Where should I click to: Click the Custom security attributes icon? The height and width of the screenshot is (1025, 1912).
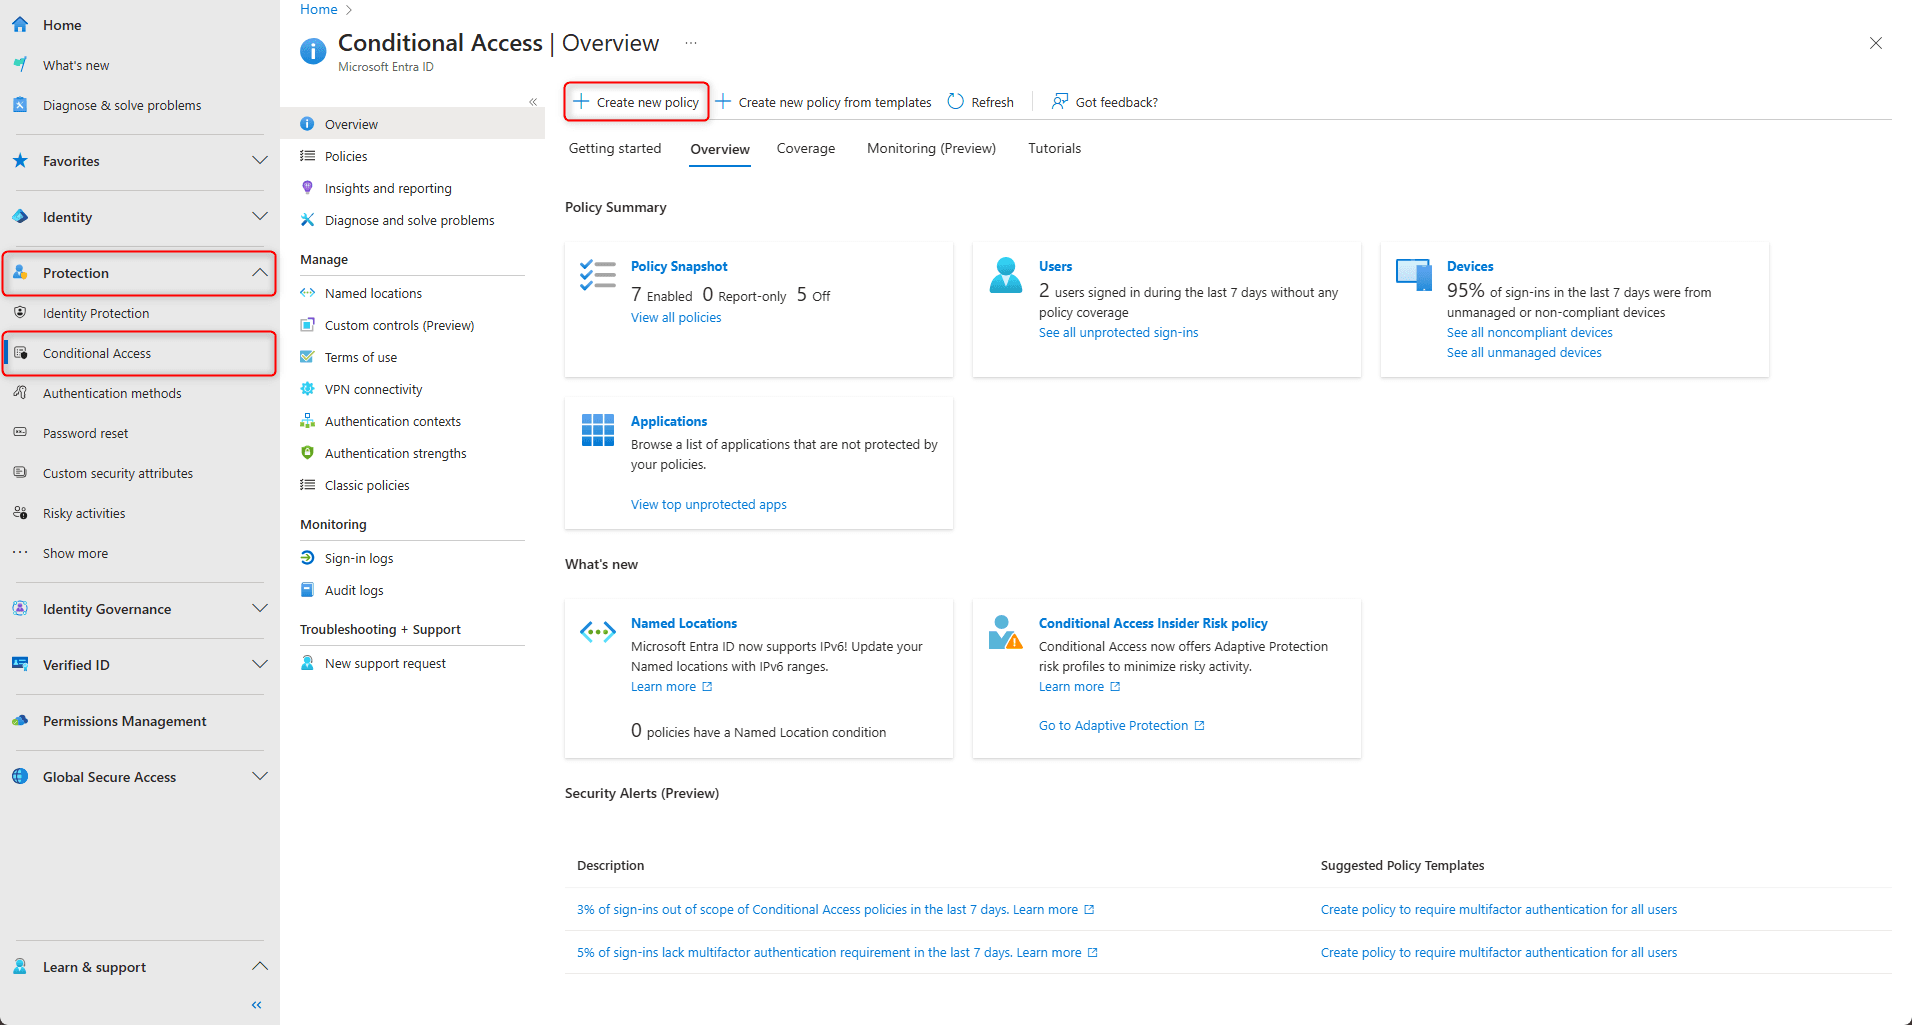20,473
